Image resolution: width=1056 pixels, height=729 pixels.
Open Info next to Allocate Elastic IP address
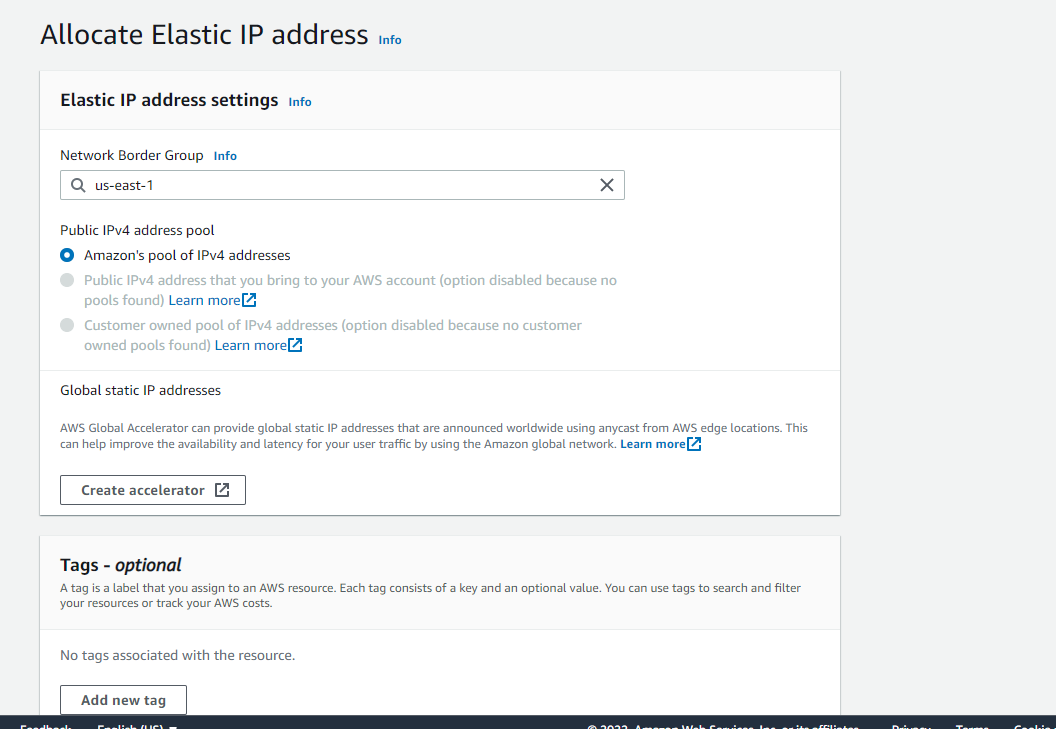(390, 40)
